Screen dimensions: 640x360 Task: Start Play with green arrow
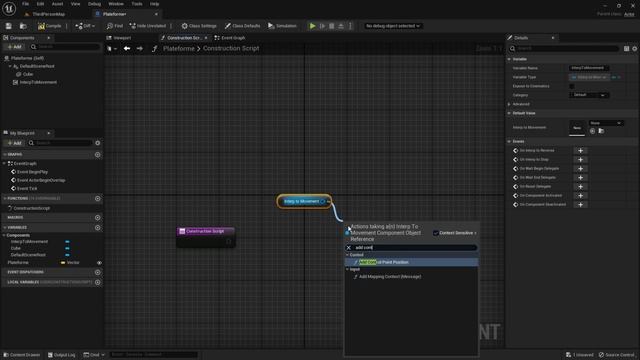click(x=312, y=26)
